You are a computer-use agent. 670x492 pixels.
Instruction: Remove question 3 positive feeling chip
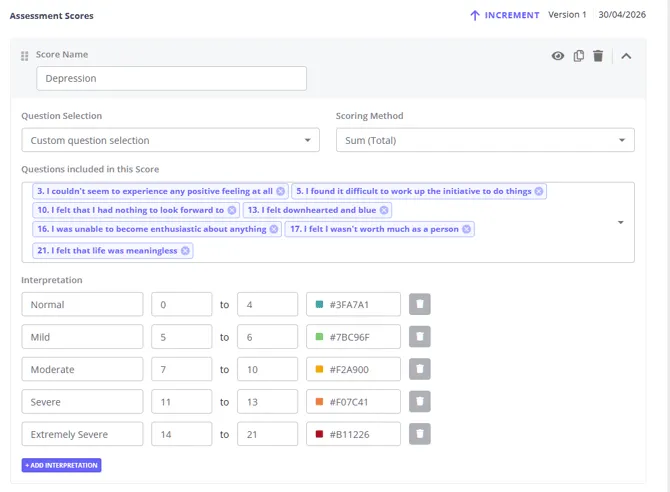click(x=280, y=191)
